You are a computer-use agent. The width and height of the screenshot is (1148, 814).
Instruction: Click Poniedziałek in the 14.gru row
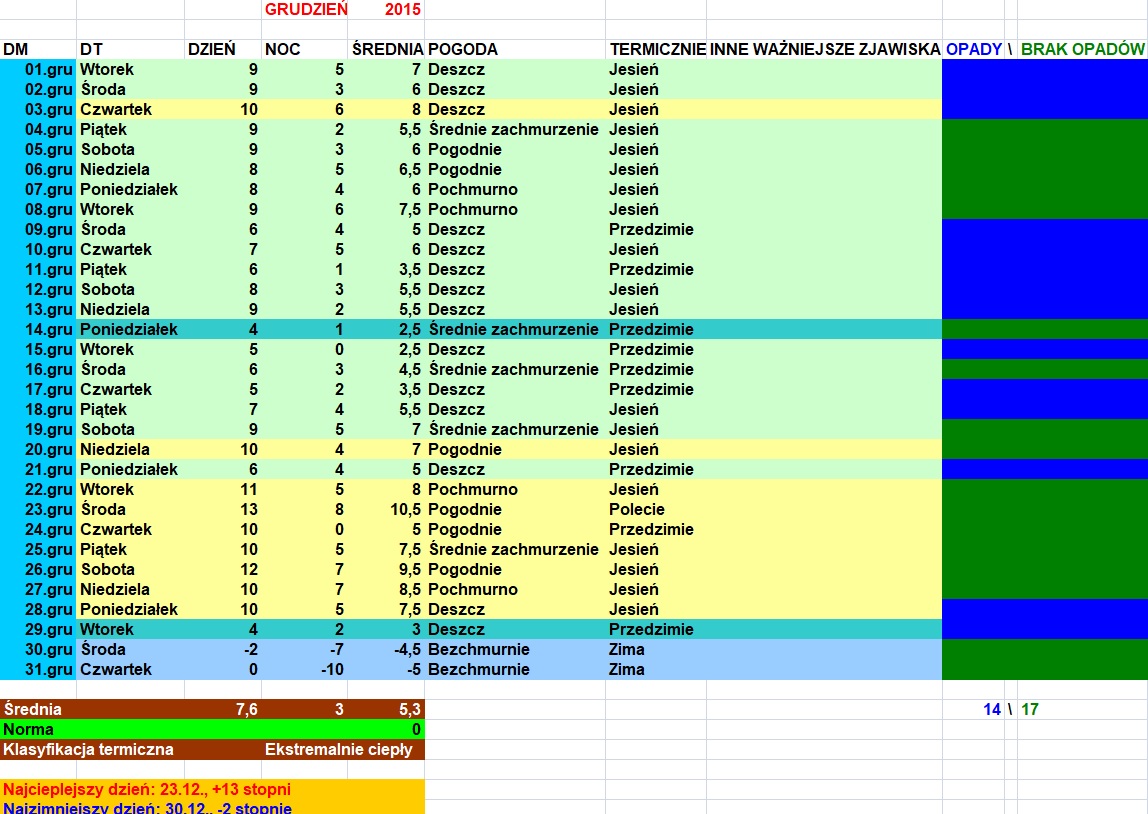coord(129,329)
